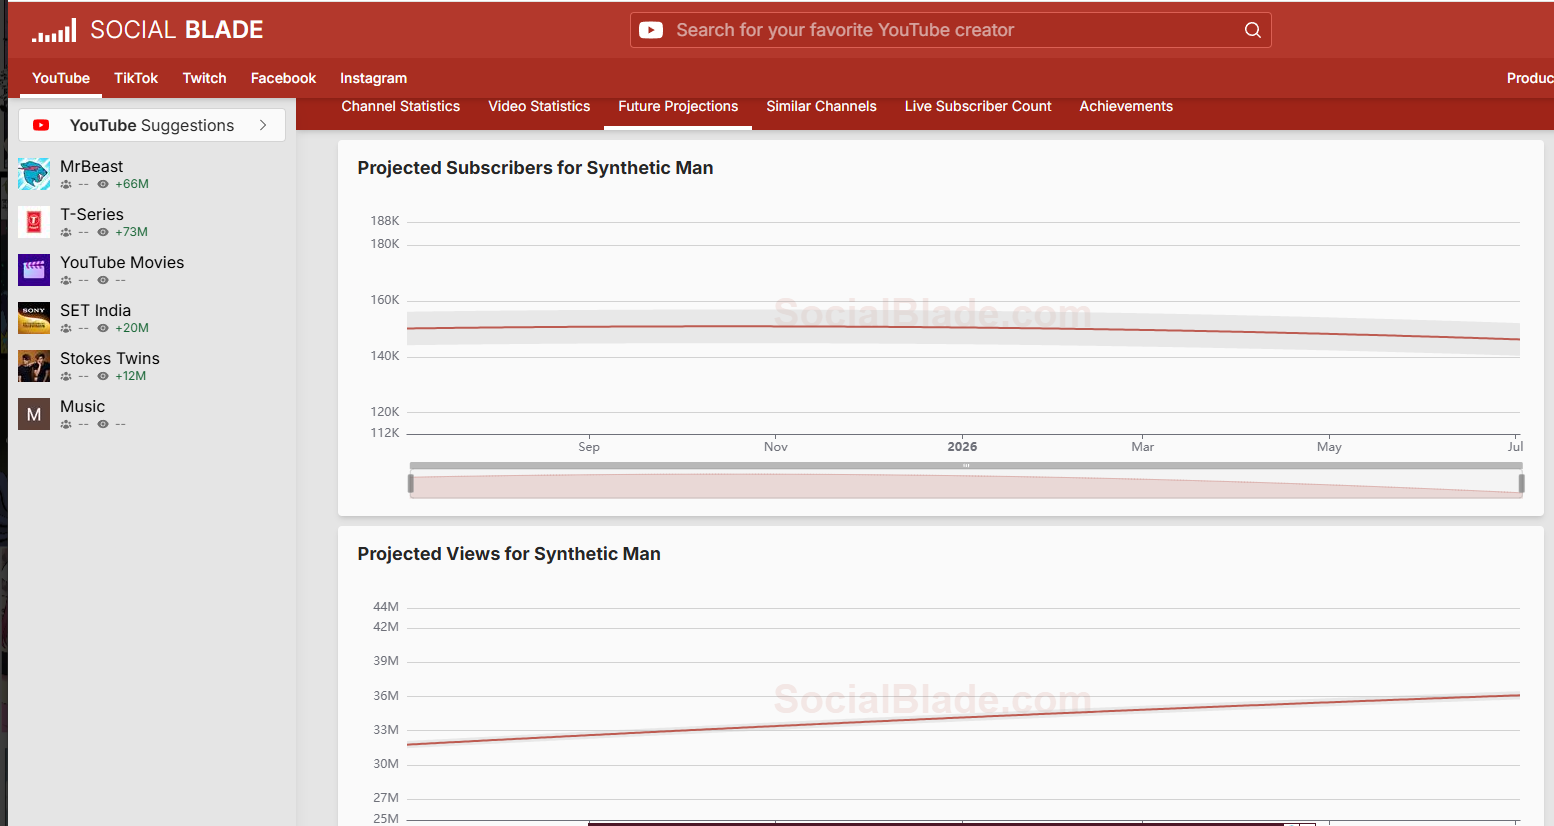Open Achievements tab

tap(1126, 106)
